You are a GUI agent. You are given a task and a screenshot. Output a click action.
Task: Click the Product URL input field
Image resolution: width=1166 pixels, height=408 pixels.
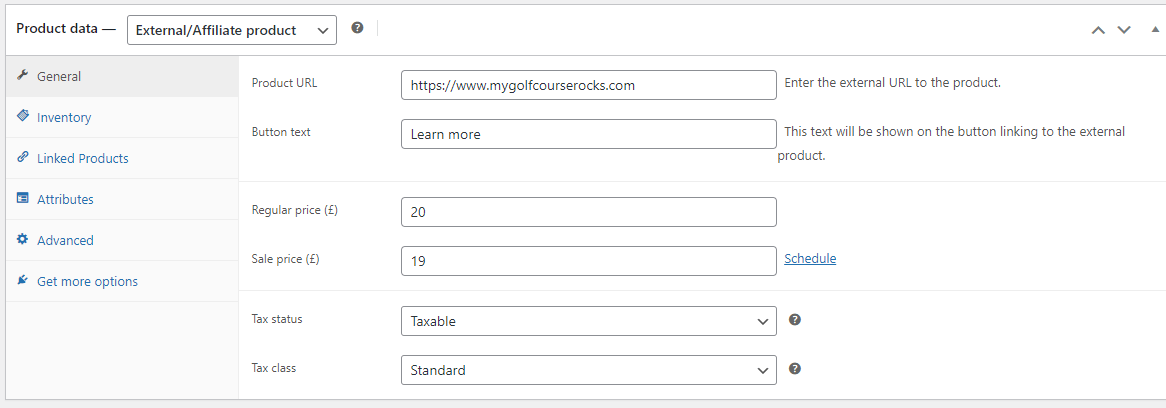589,85
